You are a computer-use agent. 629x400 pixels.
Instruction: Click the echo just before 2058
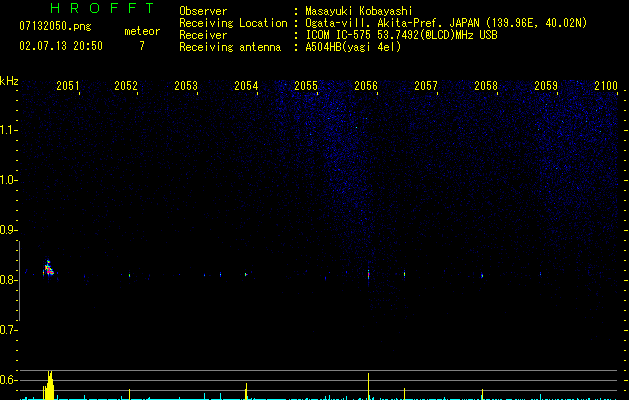tap(482, 276)
